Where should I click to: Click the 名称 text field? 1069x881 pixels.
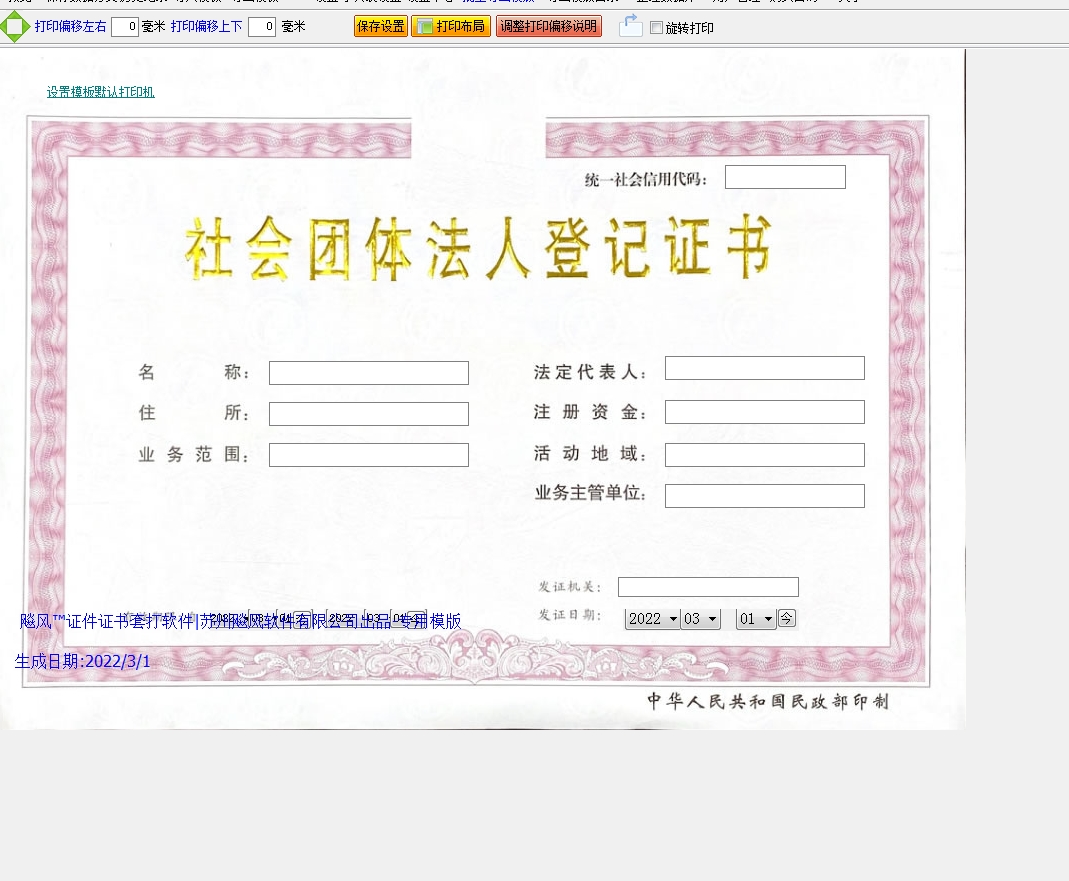pos(368,373)
